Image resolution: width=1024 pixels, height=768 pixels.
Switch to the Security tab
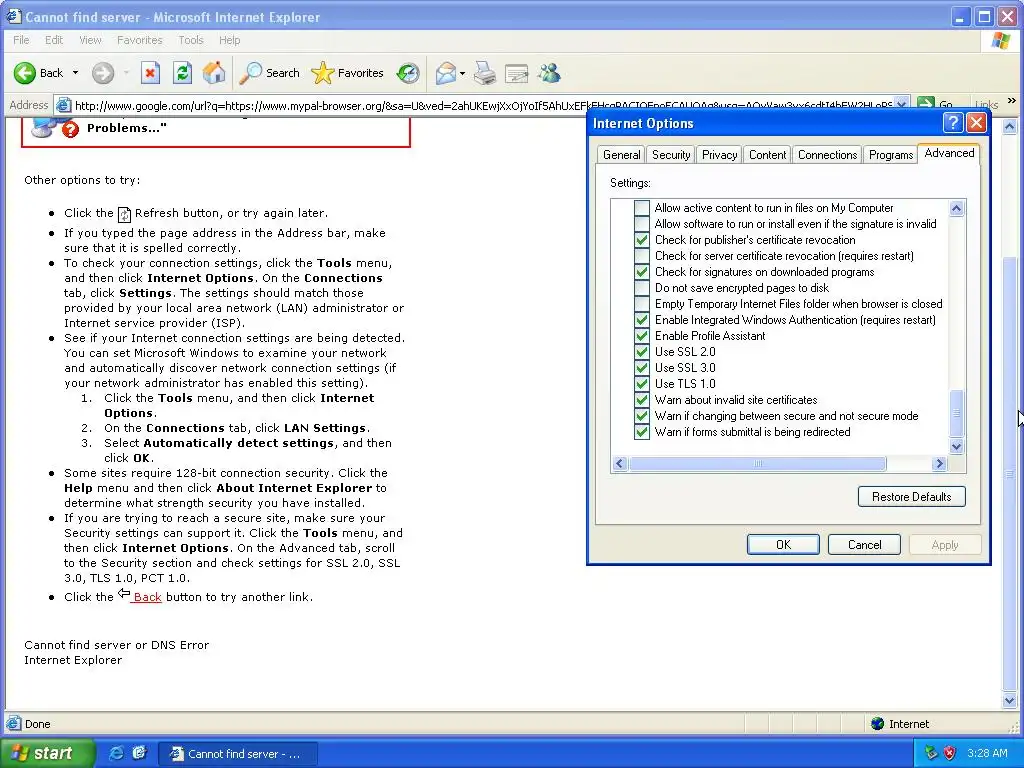pos(671,155)
